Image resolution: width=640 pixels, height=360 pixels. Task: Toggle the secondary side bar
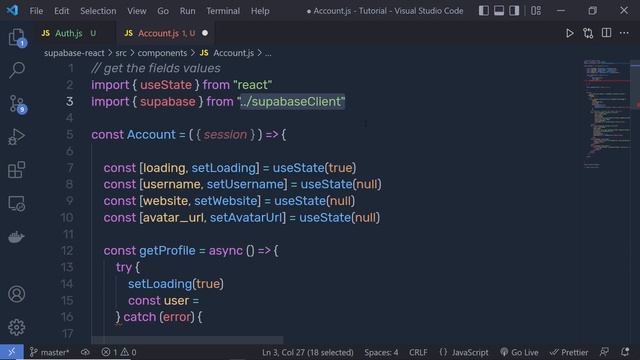(x=514, y=11)
